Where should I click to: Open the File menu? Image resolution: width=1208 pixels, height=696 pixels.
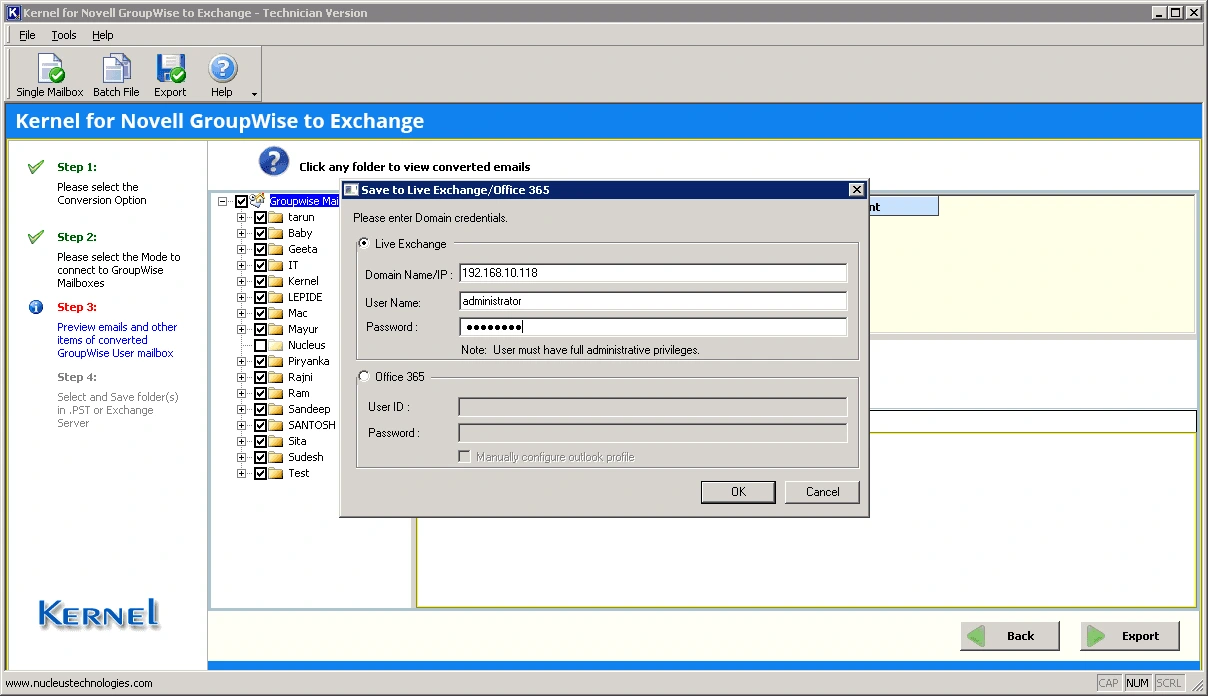click(x=27, y=35)
